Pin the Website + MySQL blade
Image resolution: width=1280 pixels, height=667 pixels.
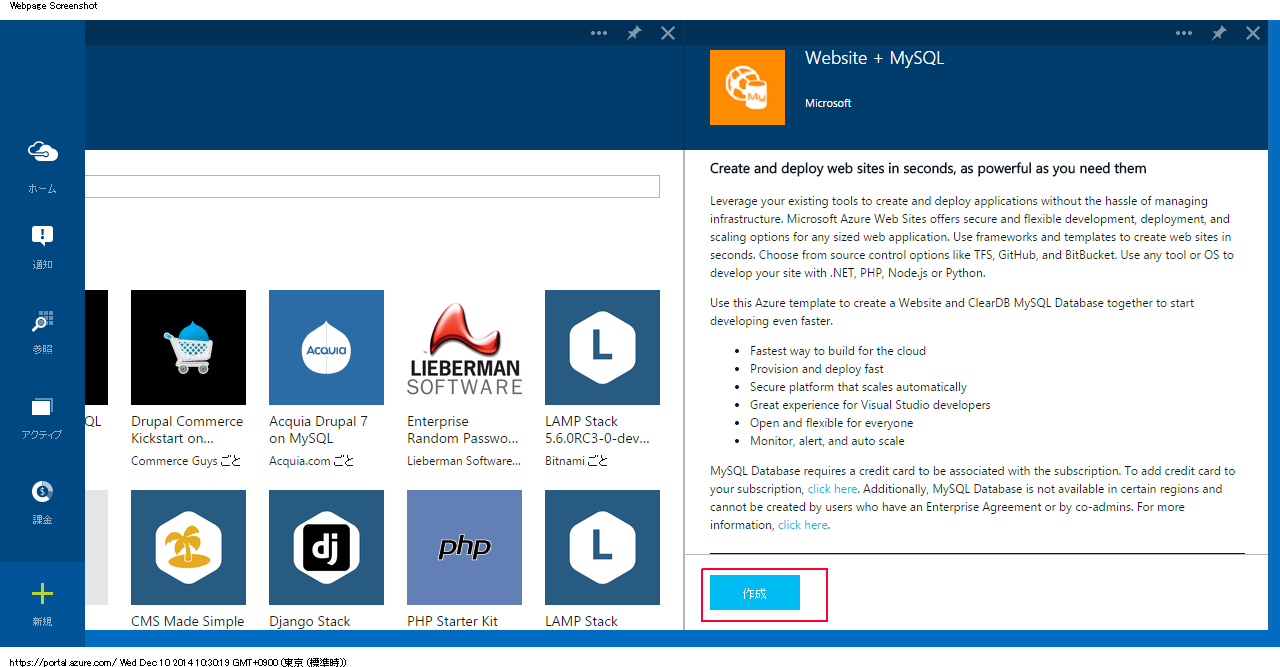click(x=1218, y=33)
